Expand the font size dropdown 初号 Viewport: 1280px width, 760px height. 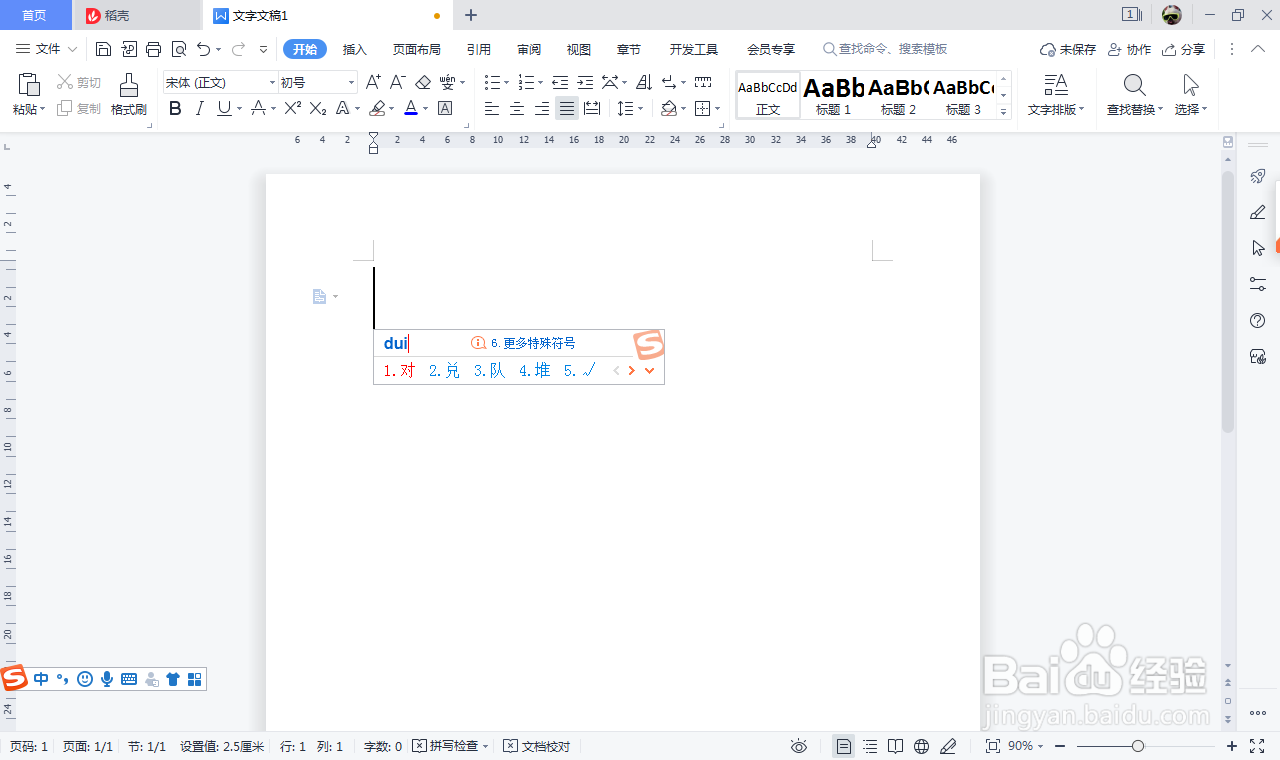(318, 81)
